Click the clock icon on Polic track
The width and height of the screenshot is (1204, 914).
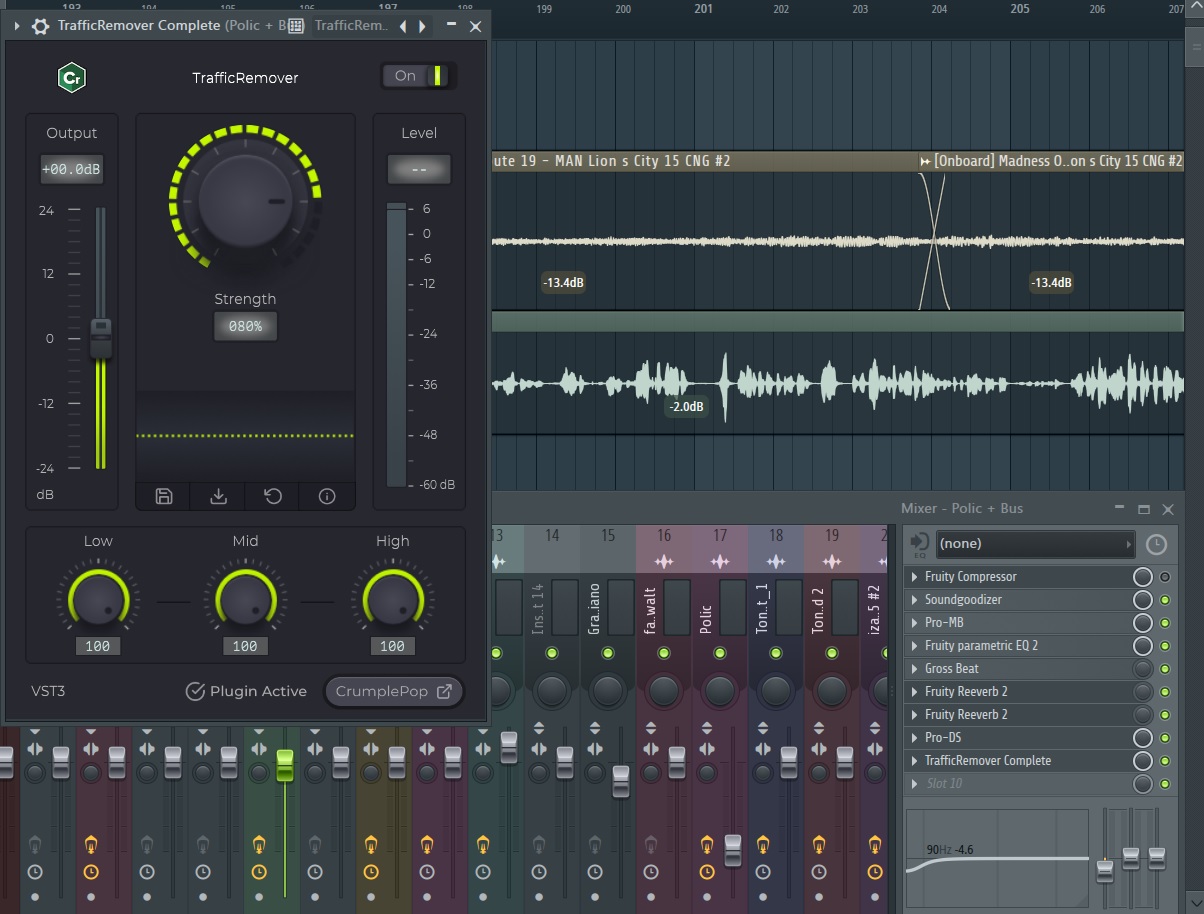click(707, 872)
